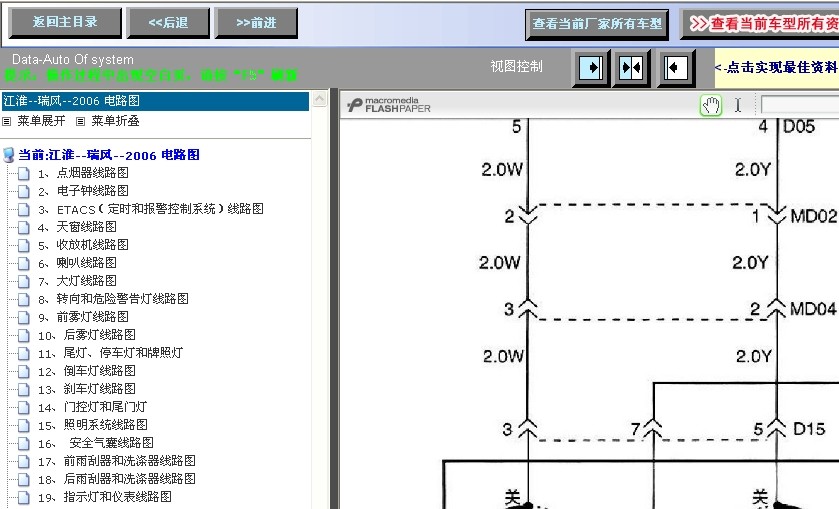Open 查看当前车型所有资料 red button
Screen dimensions: 839x509
point(760,24)
